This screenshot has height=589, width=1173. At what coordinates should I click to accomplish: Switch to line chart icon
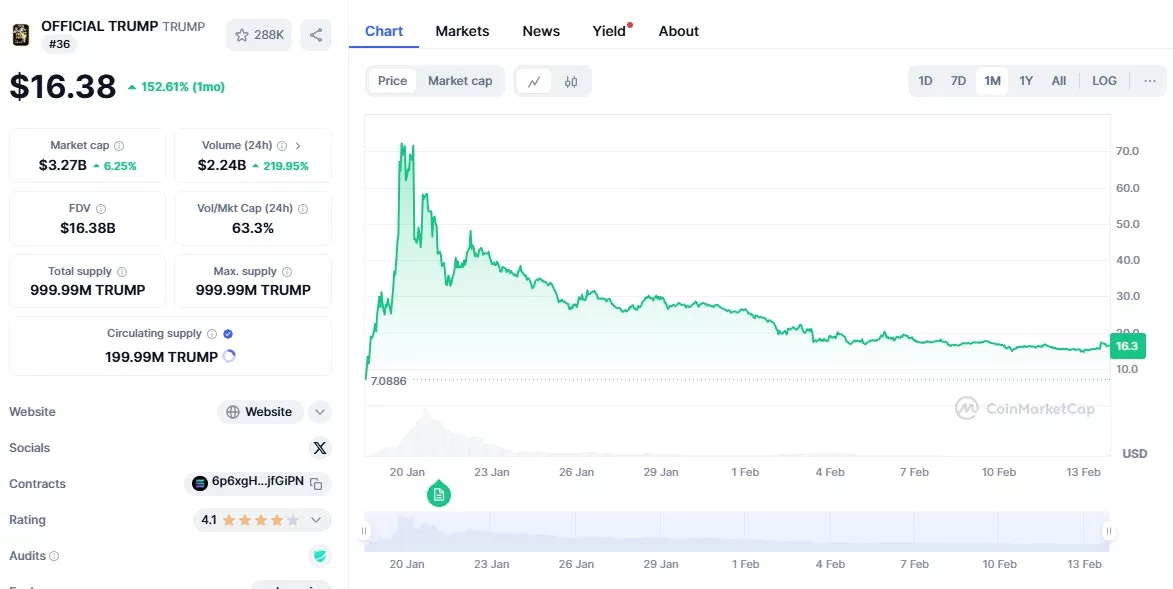(534, 82)
